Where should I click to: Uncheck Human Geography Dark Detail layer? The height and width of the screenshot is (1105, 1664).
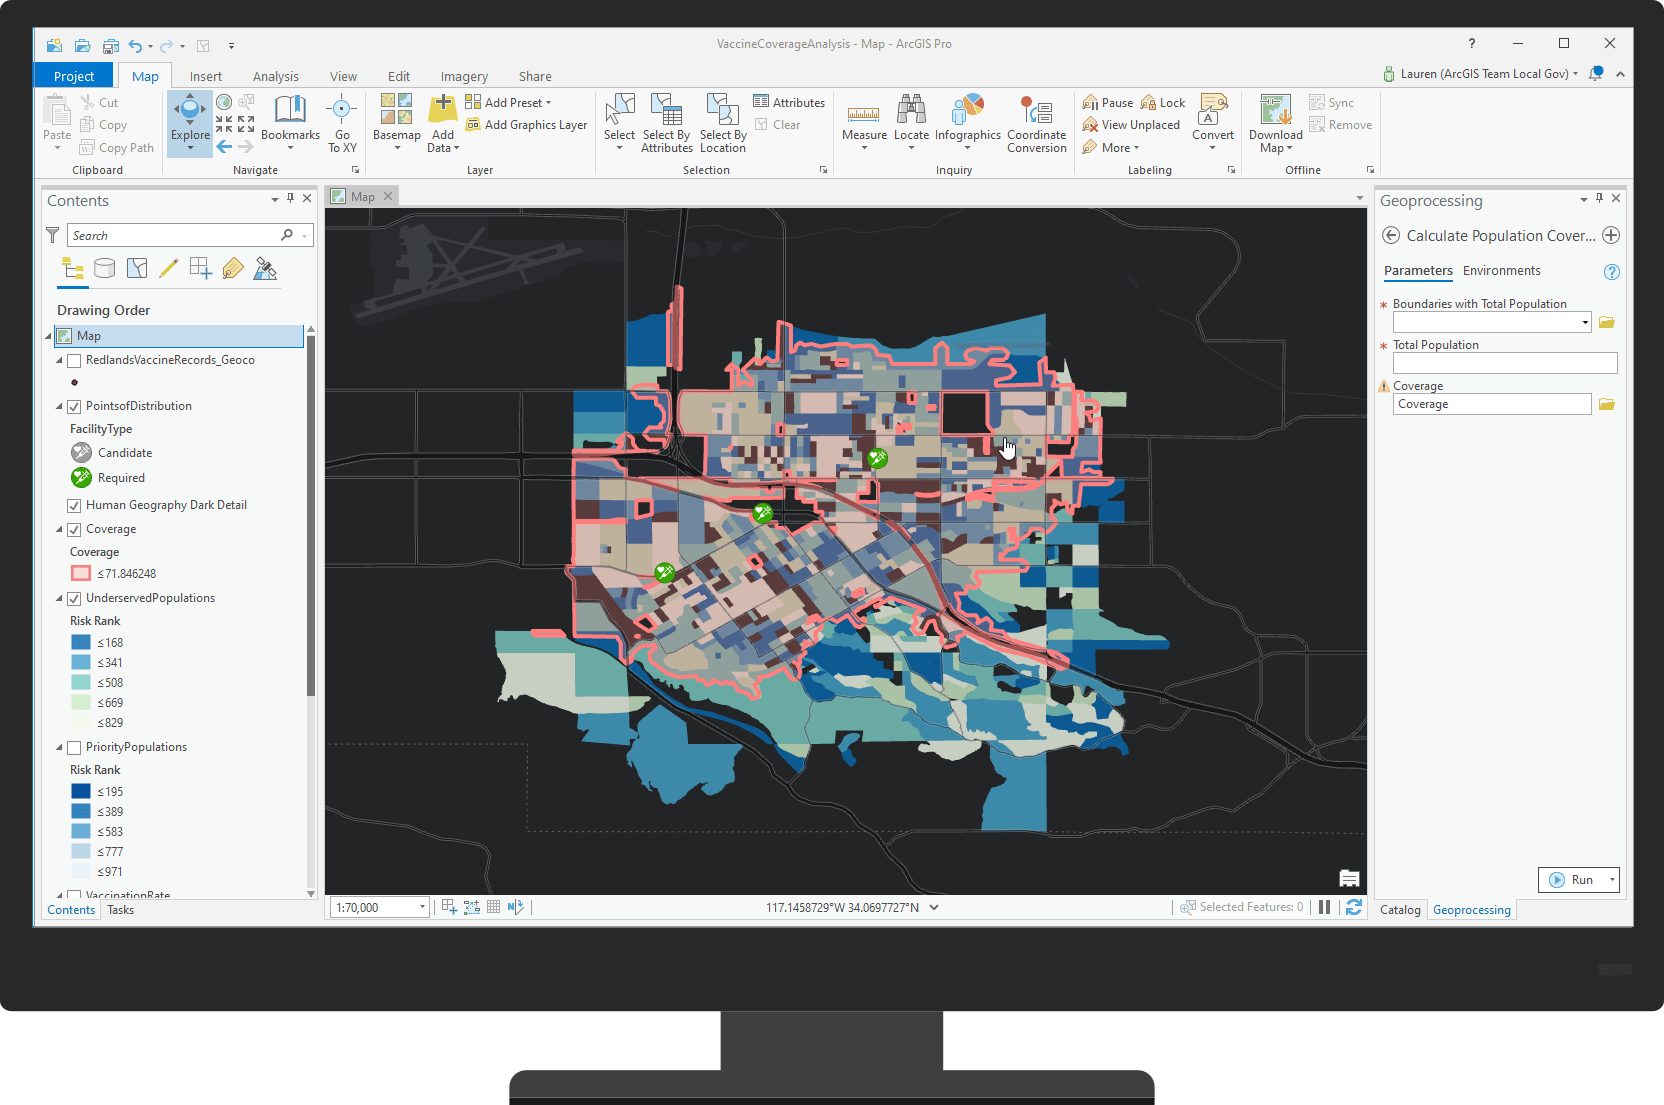coord(74,505)
